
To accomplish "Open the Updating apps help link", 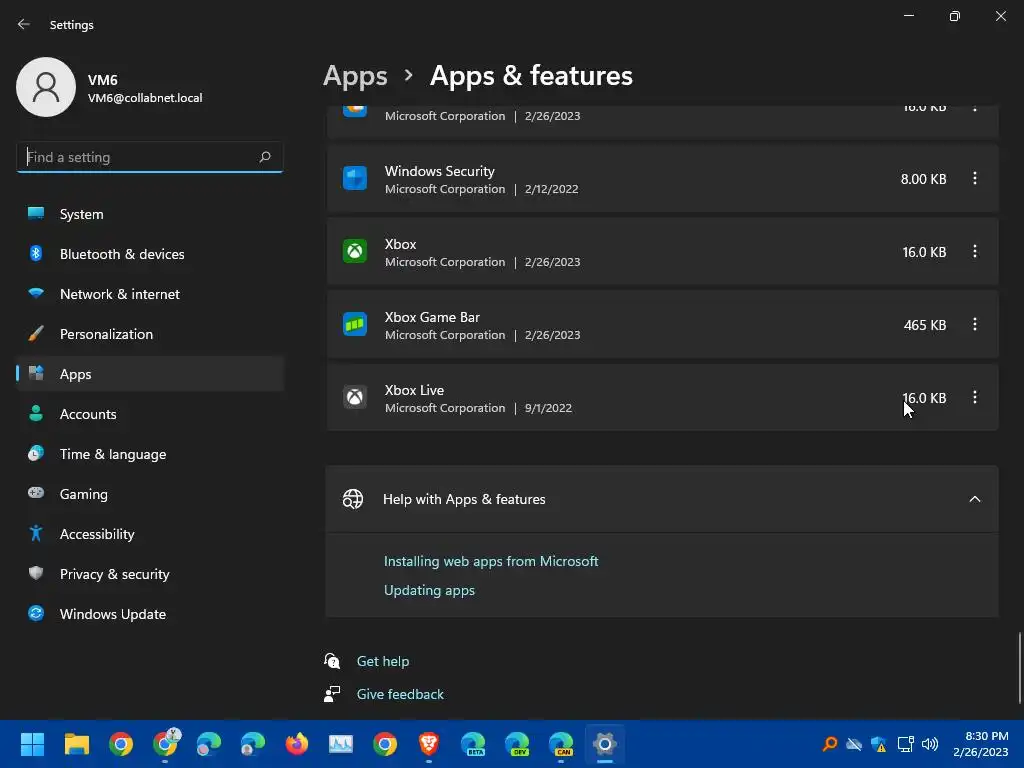I will (429, 590).
